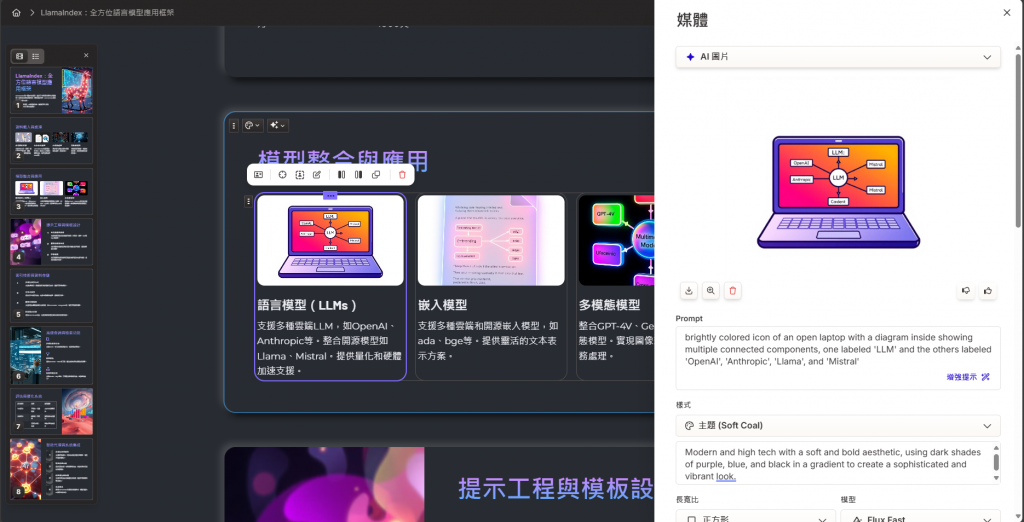This screenshot has width=1024, height=522.
Task: Open slide 8 thumbnail
Action: [x=52, y=469]
